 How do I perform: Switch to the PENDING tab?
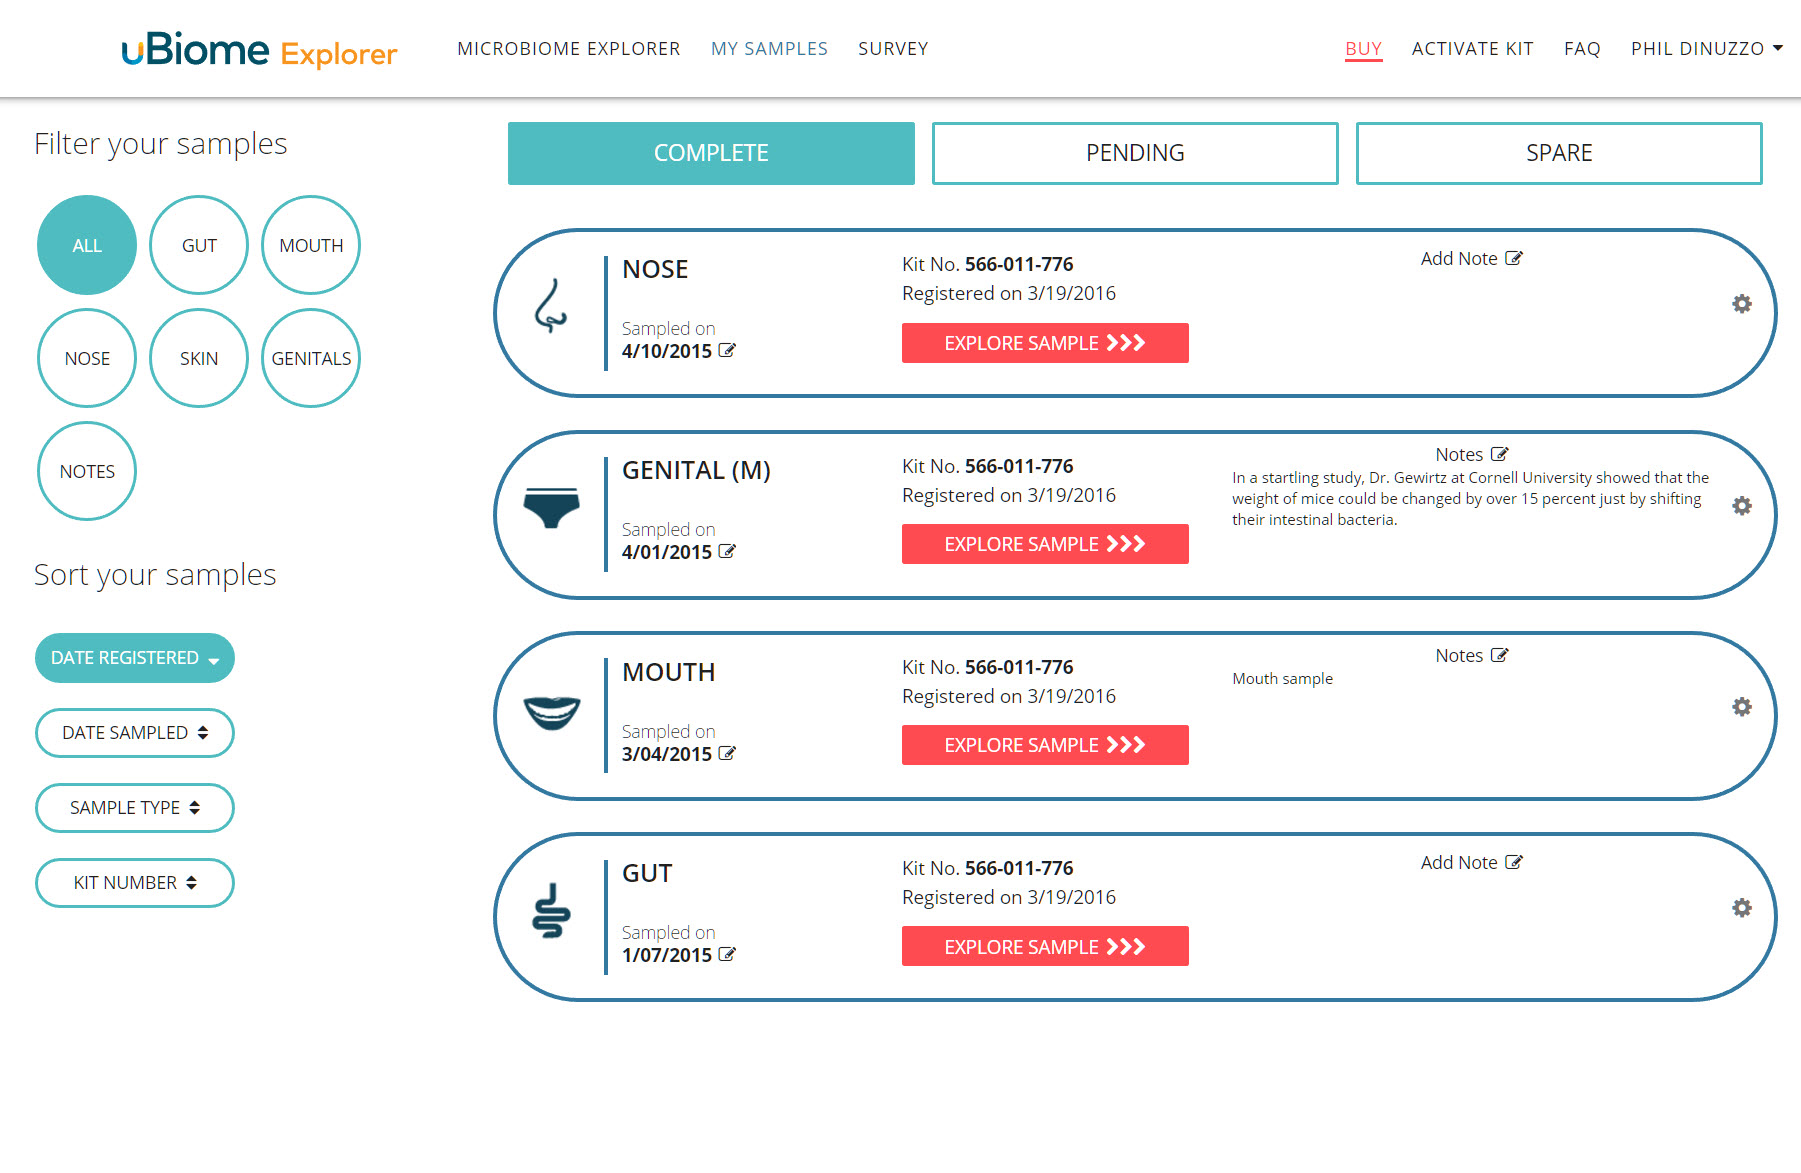1134,153
